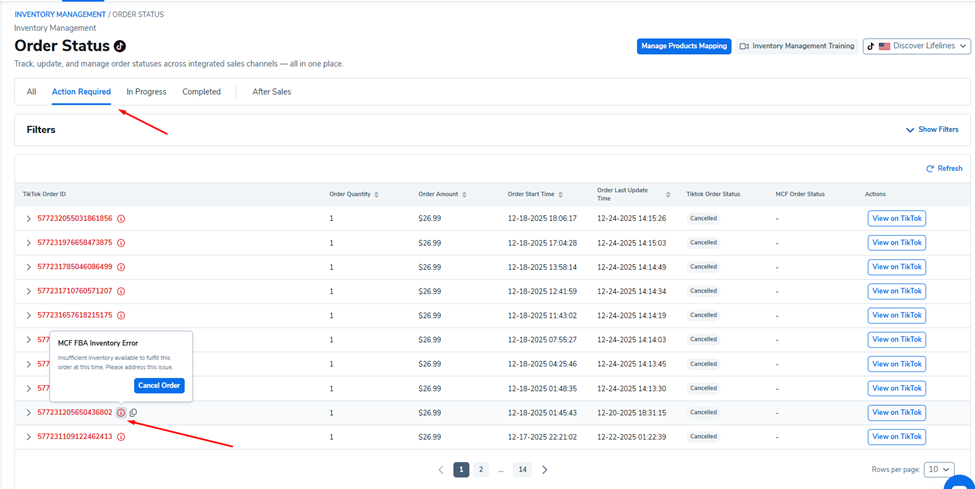Switch to the In Progress tab

pyautogui.click(x=146, y=92)
